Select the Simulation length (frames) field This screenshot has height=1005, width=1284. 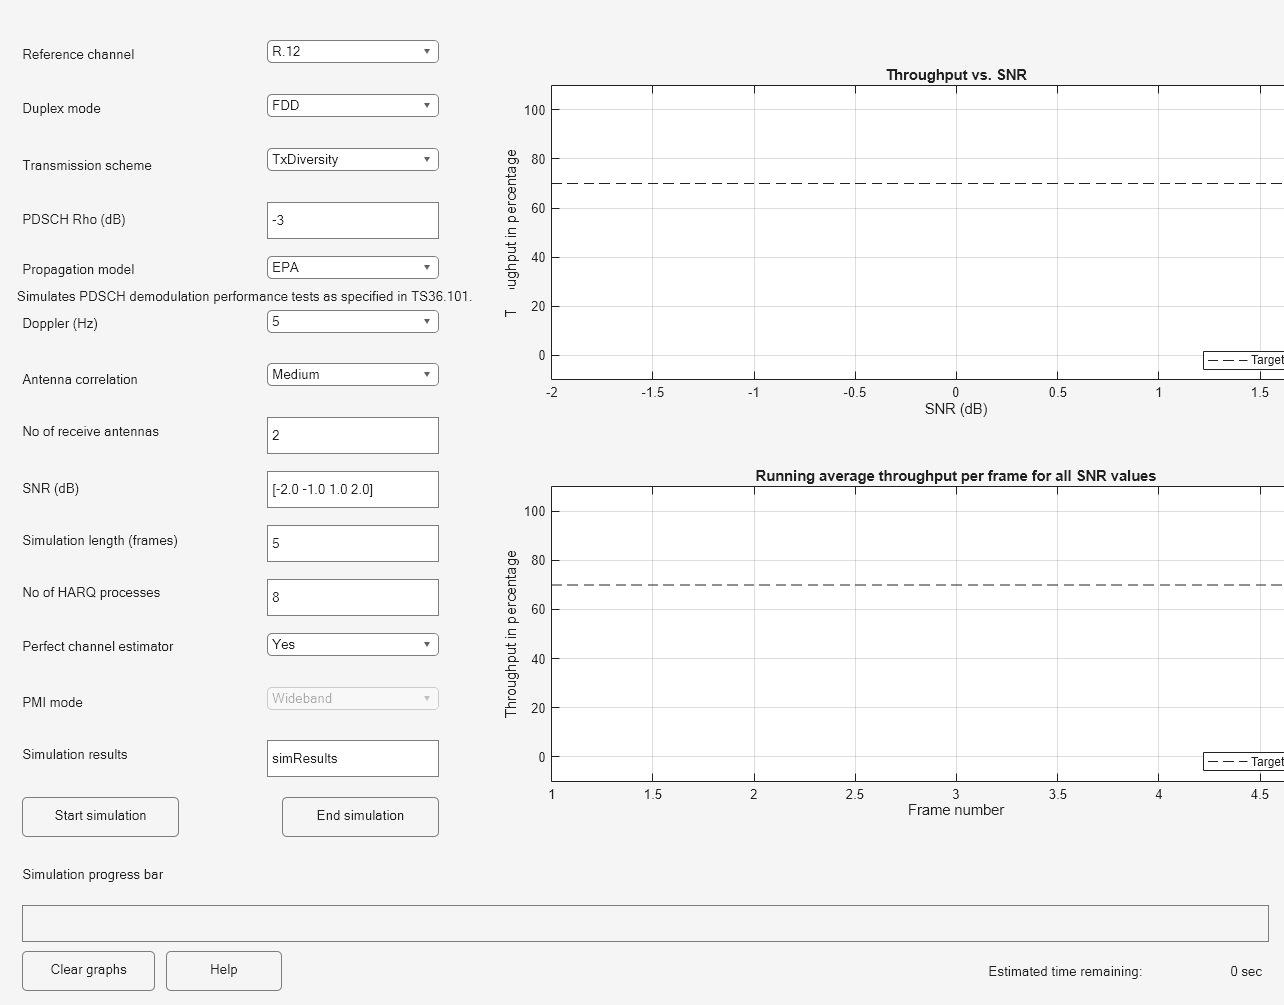352,543
